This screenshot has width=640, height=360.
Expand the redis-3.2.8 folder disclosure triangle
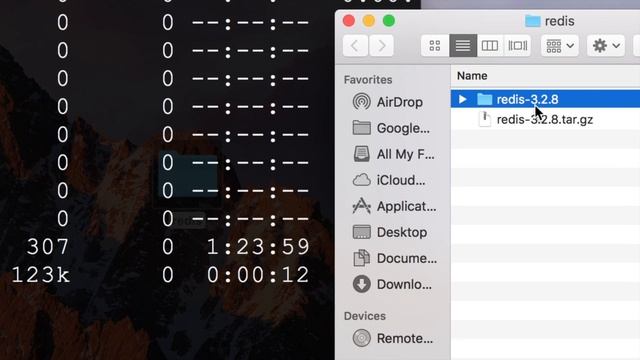(x=462, y=99)
